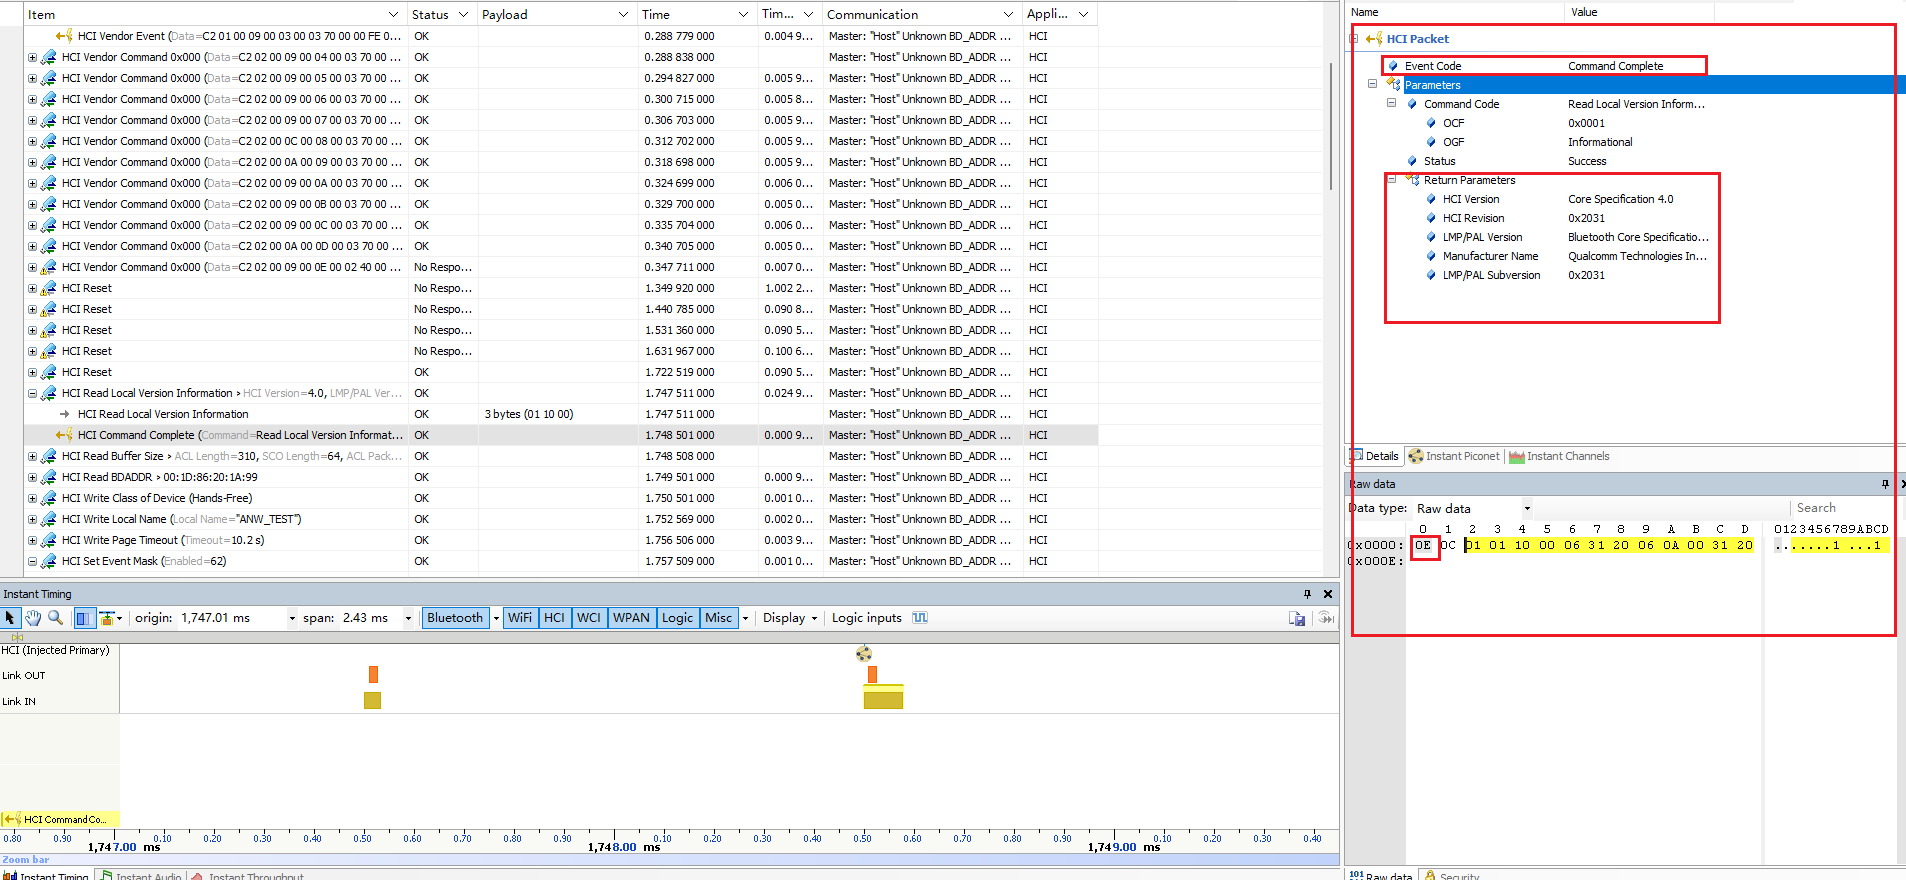Close the Instant Timing panel
The image size is (1906, 880).
pyautogui.click(x=1328, y=594)
